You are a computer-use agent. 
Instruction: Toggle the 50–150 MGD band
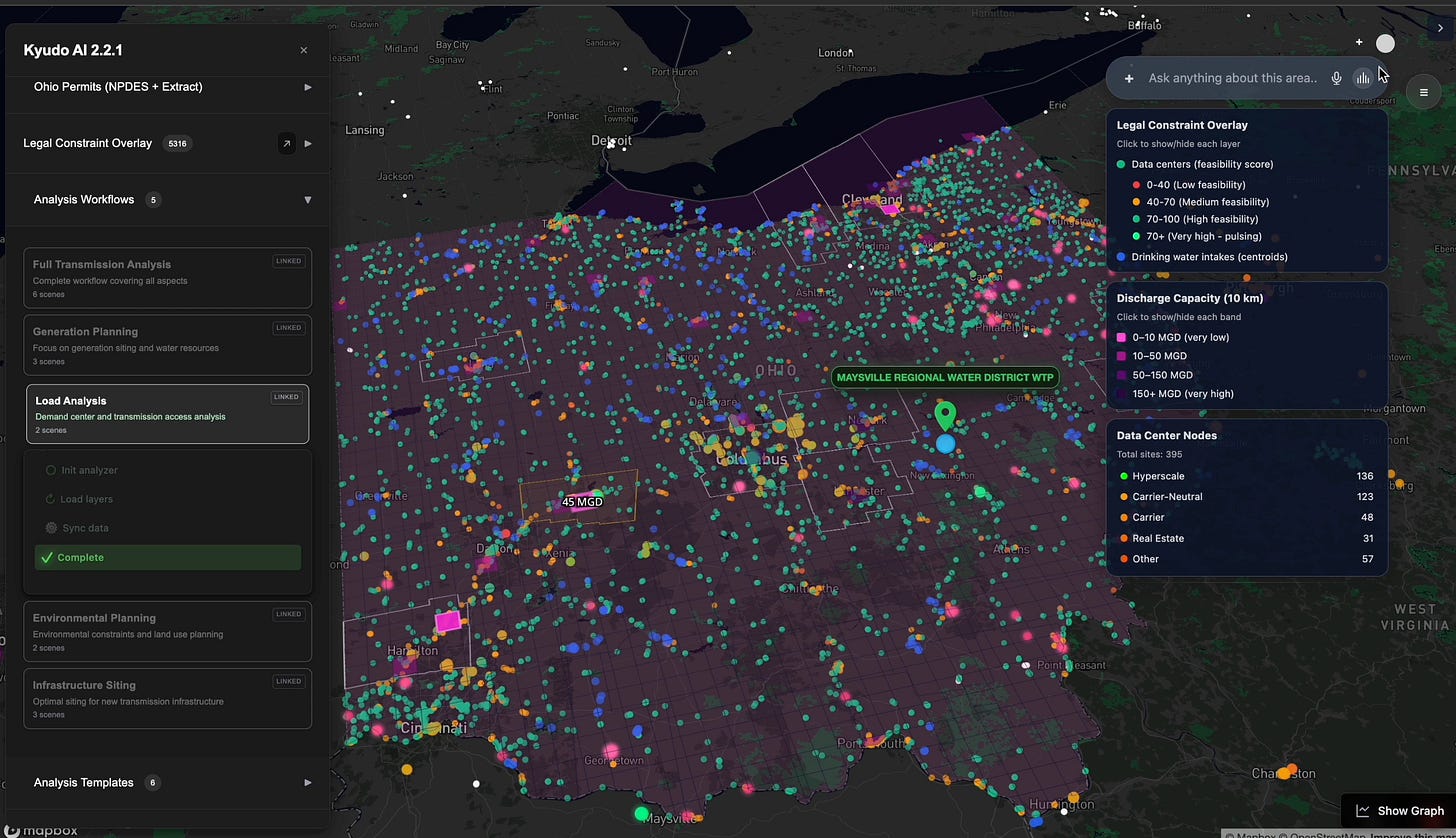(x=1155, y=375)
